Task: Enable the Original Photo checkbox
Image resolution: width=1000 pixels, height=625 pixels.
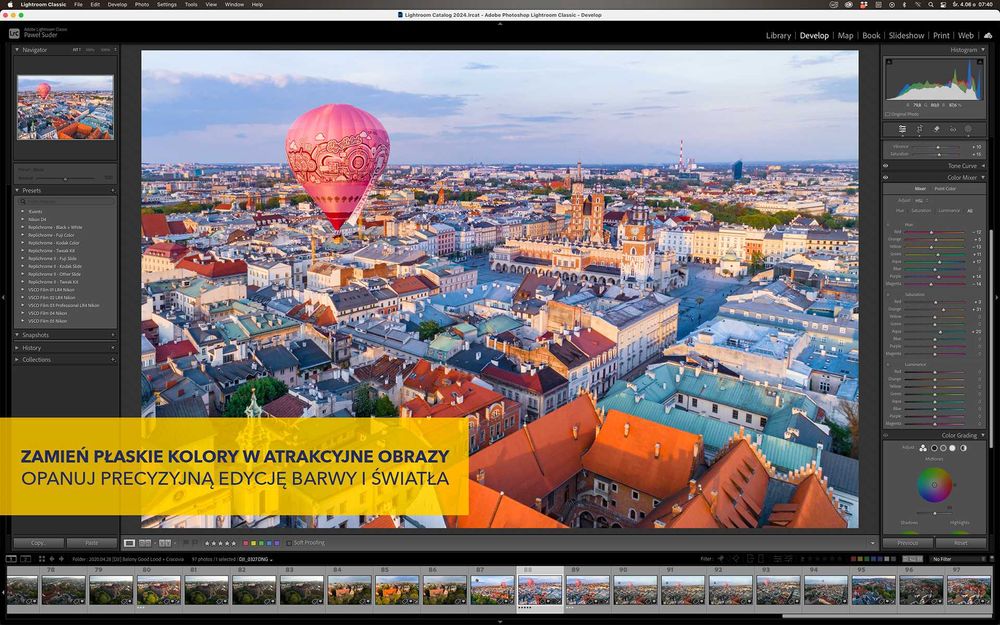Action: (x=888, y=114)
